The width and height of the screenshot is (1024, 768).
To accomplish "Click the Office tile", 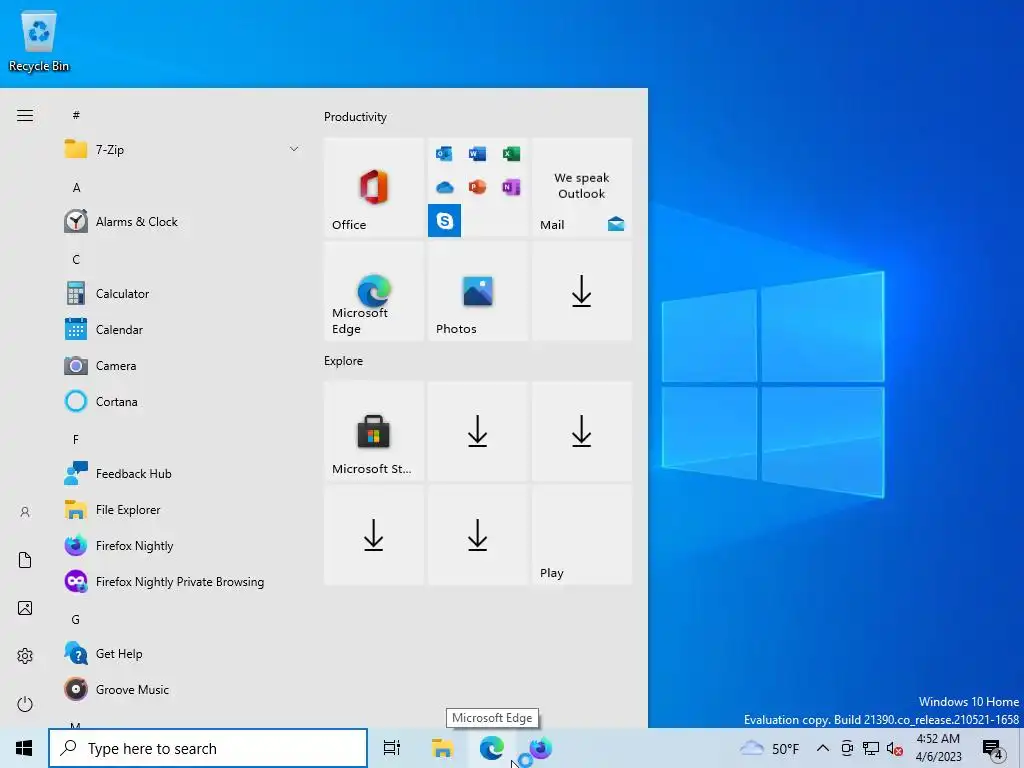I will [x=374, y=187].
